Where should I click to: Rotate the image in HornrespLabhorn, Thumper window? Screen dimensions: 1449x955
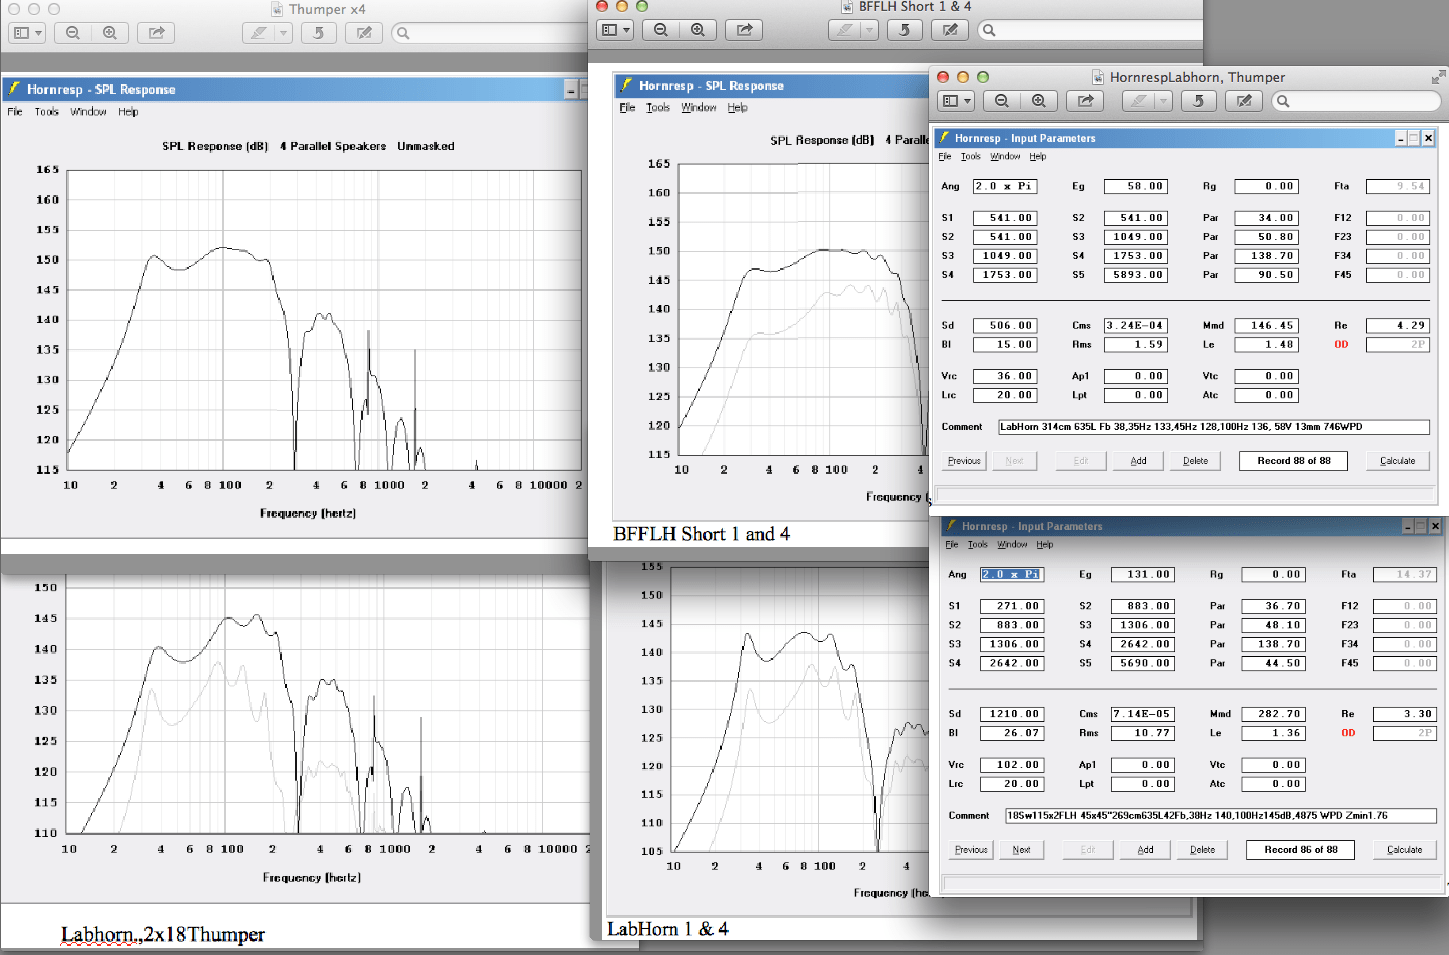click(1198, 101)
